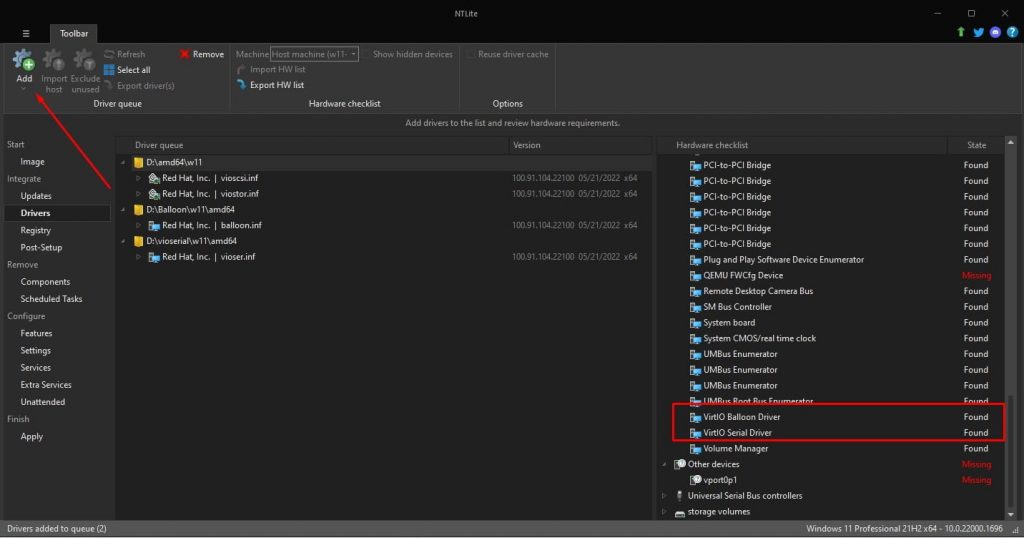Go to the Unattended settings page
Viewport: 1024px width, 538px height.
(x=43, y=402)
